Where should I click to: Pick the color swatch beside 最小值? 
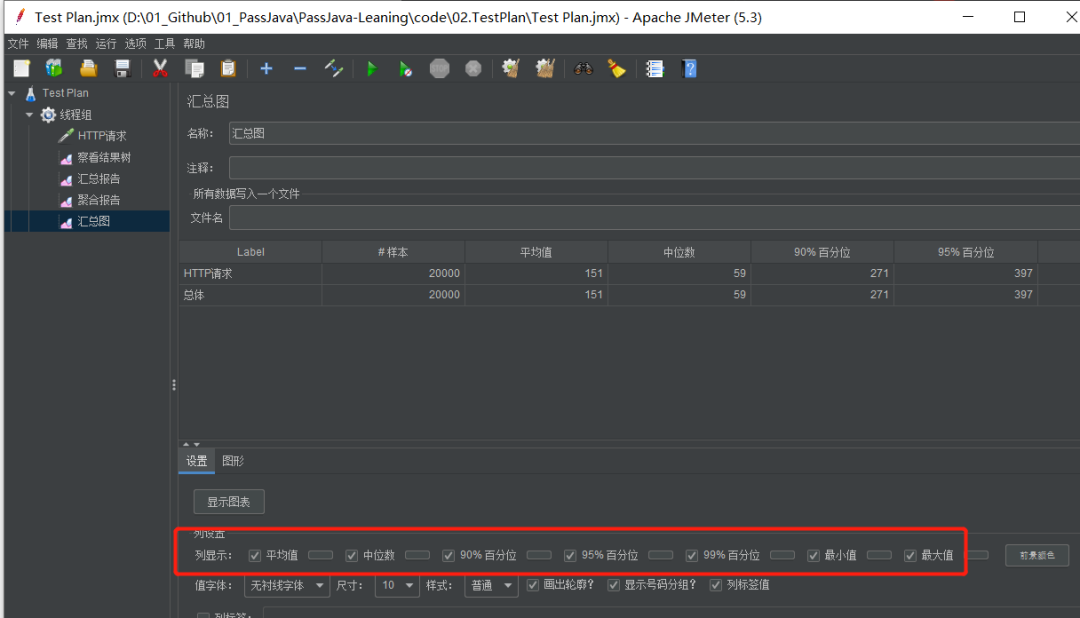click(879, 555)
